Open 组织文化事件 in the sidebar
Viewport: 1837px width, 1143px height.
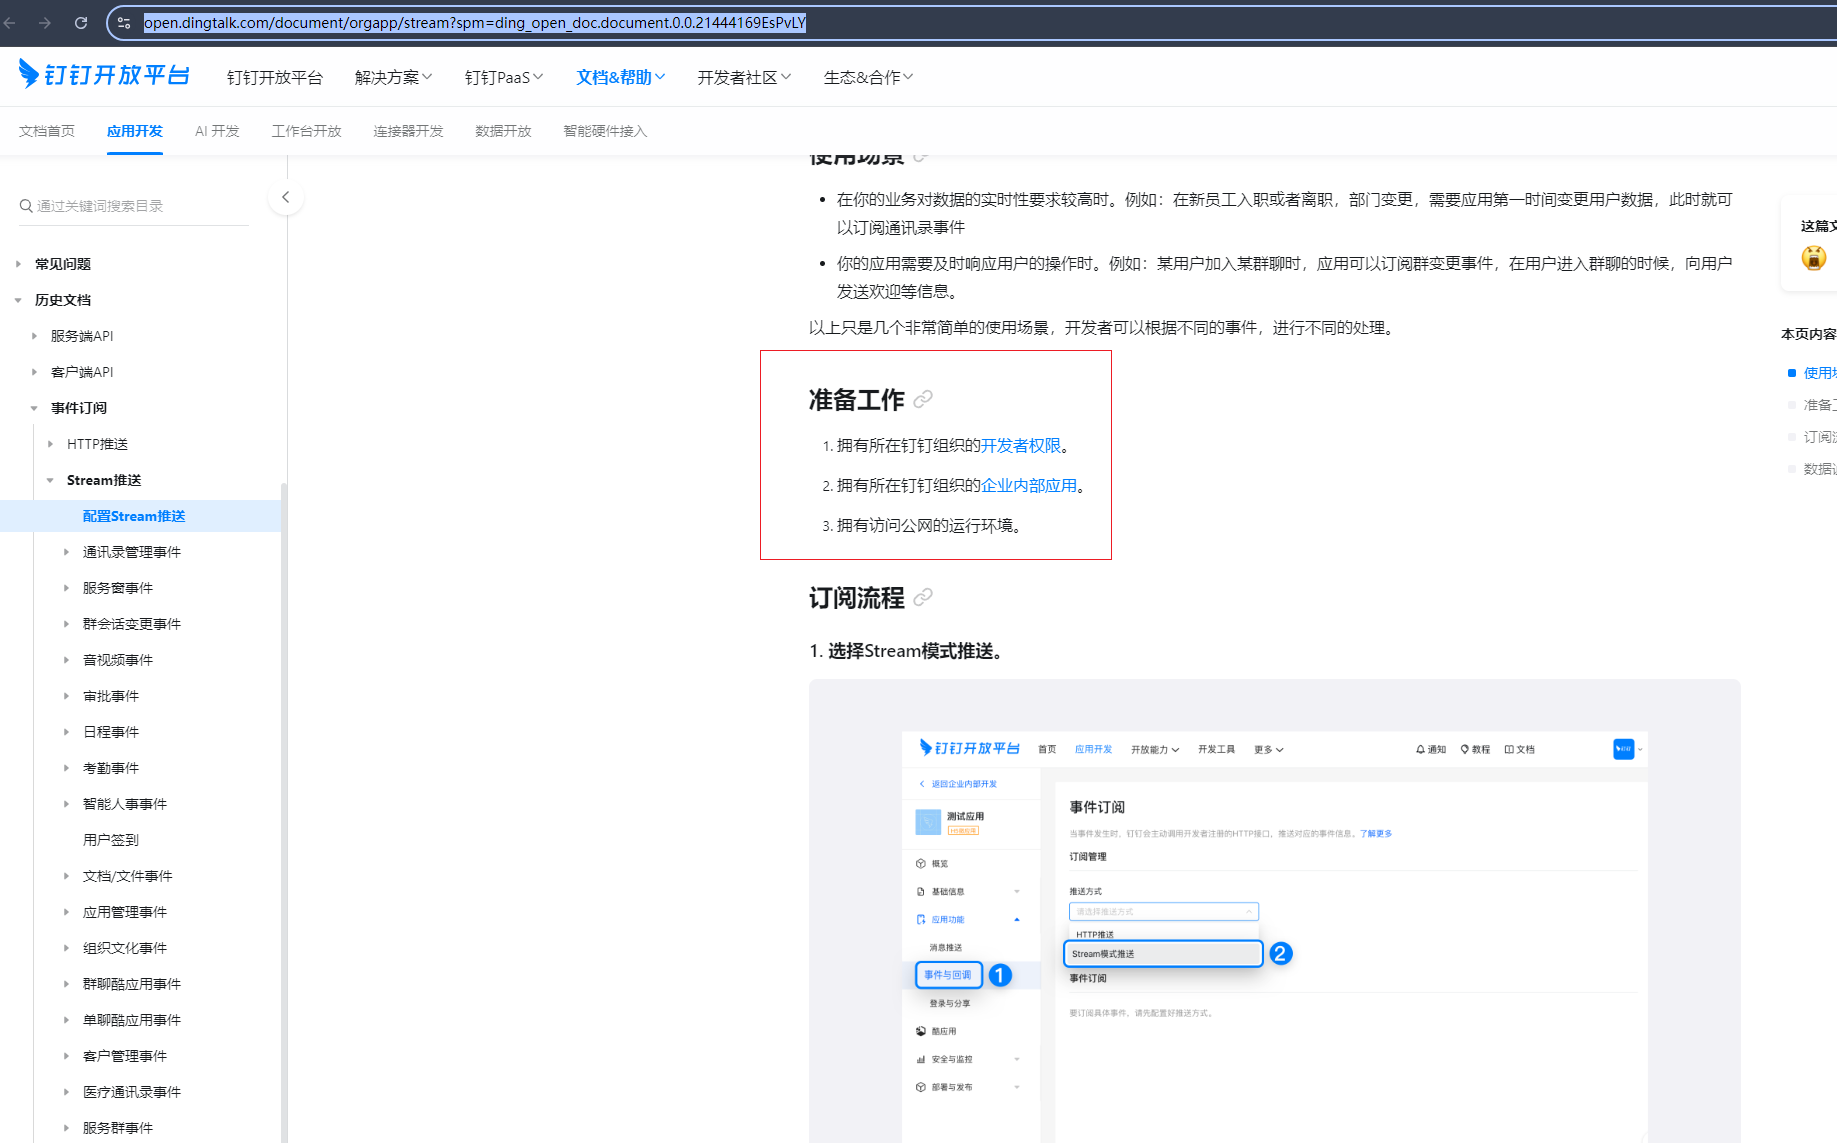coord(125,948)
